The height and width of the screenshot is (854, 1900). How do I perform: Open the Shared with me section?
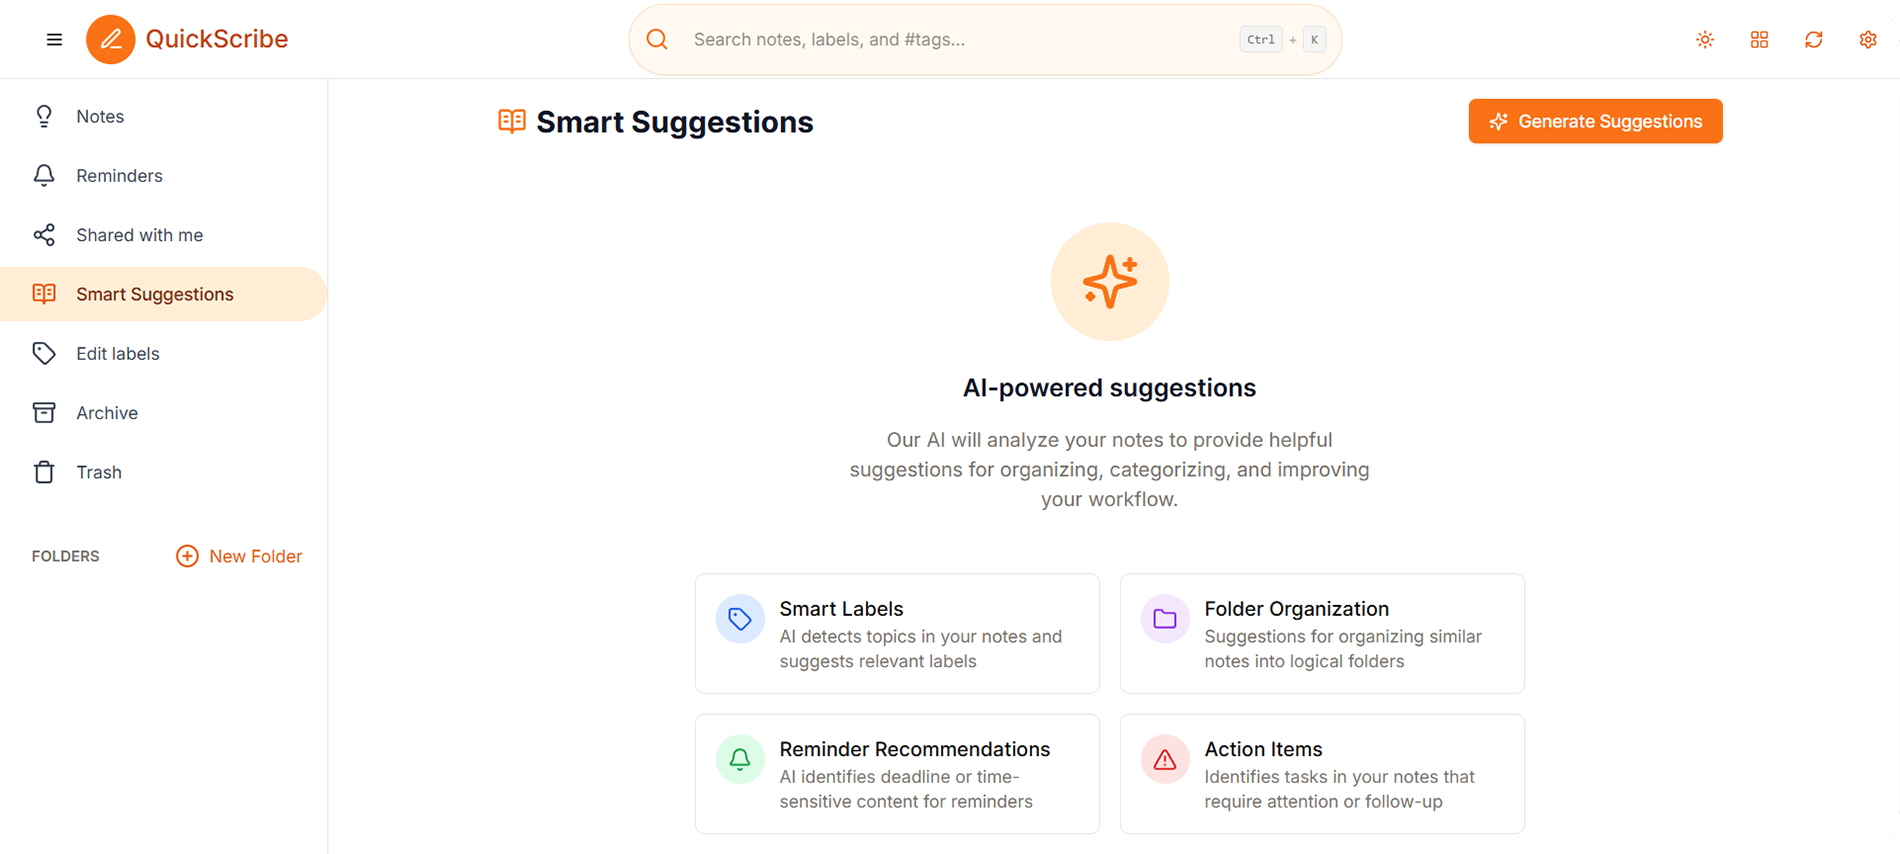[139, 234]
